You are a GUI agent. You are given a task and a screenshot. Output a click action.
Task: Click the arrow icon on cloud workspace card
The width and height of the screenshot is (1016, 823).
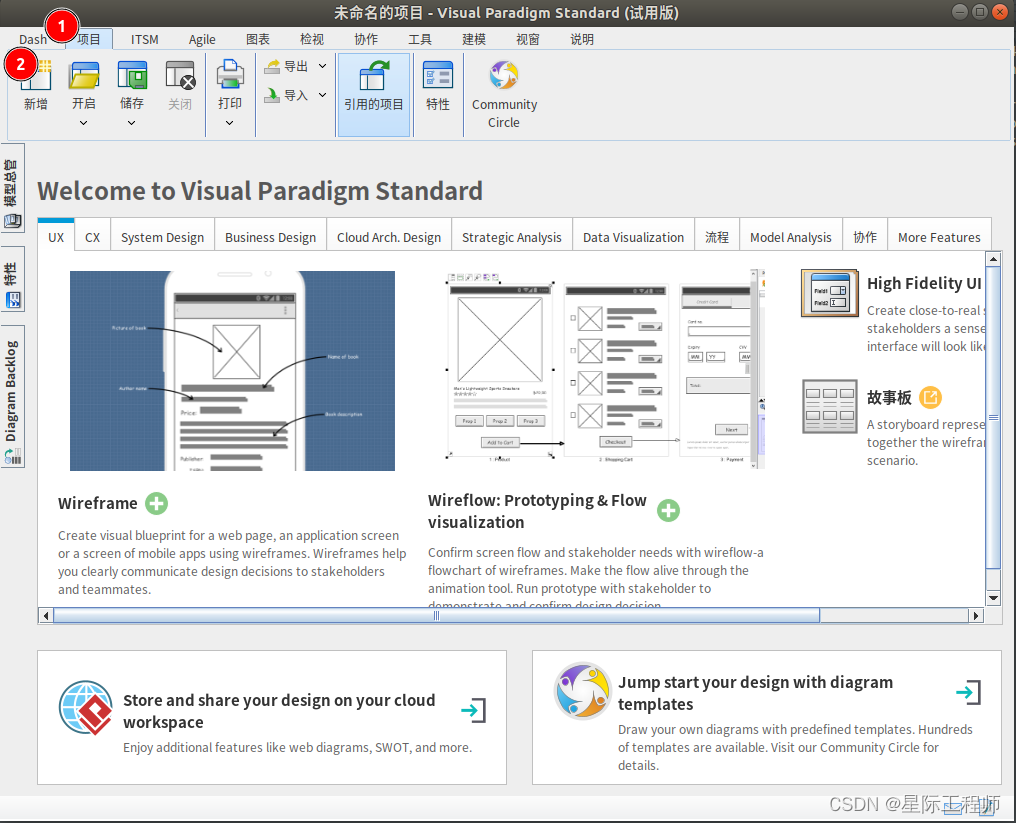474,710
